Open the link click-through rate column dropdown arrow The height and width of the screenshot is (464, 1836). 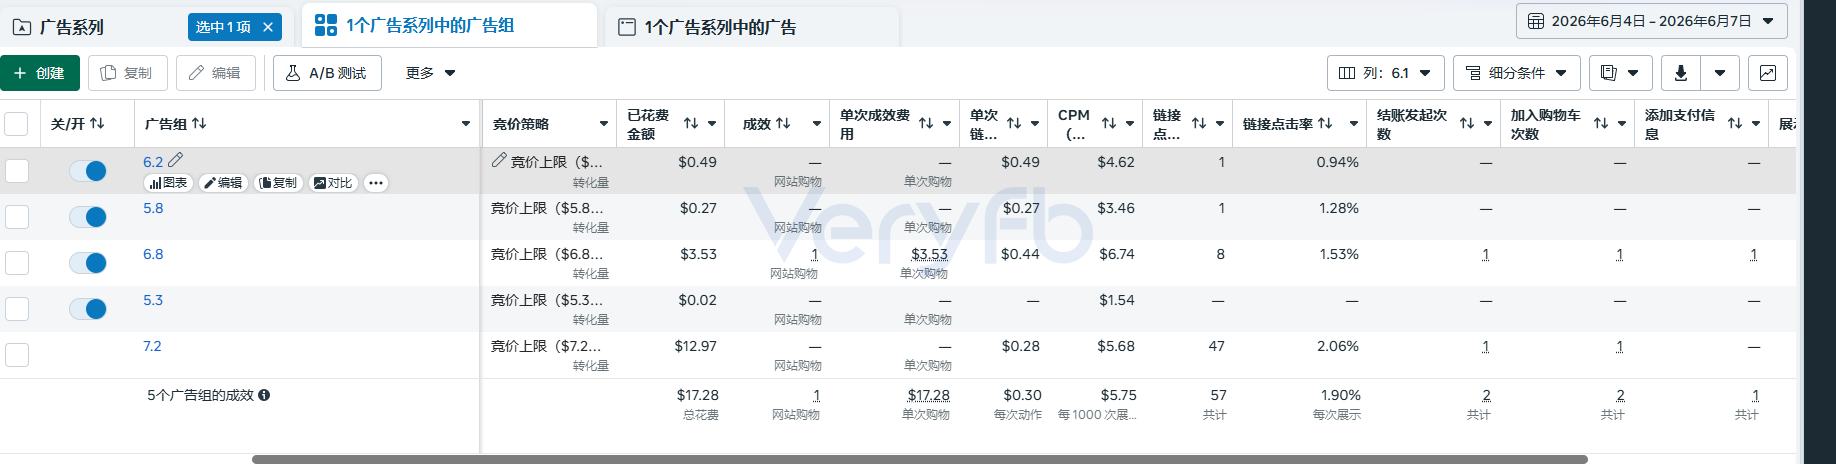point(1354,124)
